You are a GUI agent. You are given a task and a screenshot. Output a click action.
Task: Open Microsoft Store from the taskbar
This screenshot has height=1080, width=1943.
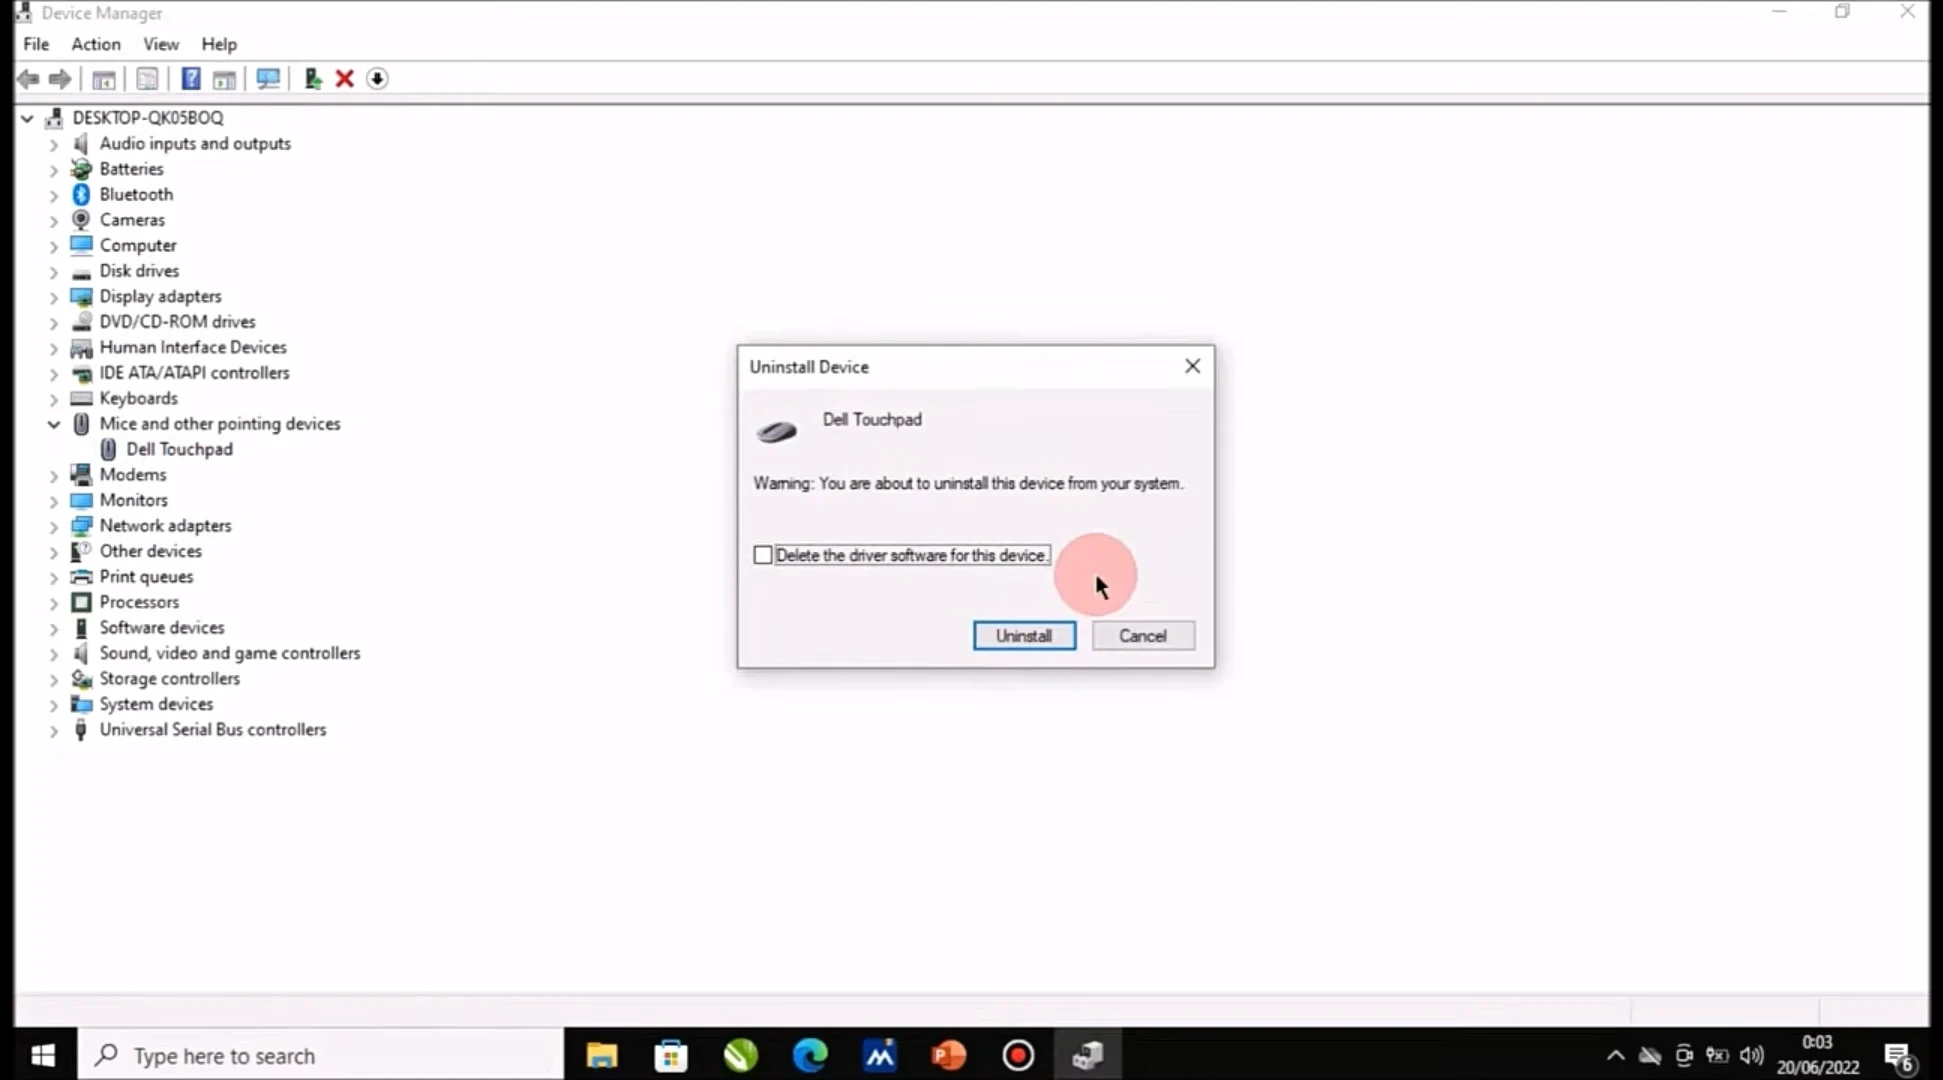coord(671,1056)
